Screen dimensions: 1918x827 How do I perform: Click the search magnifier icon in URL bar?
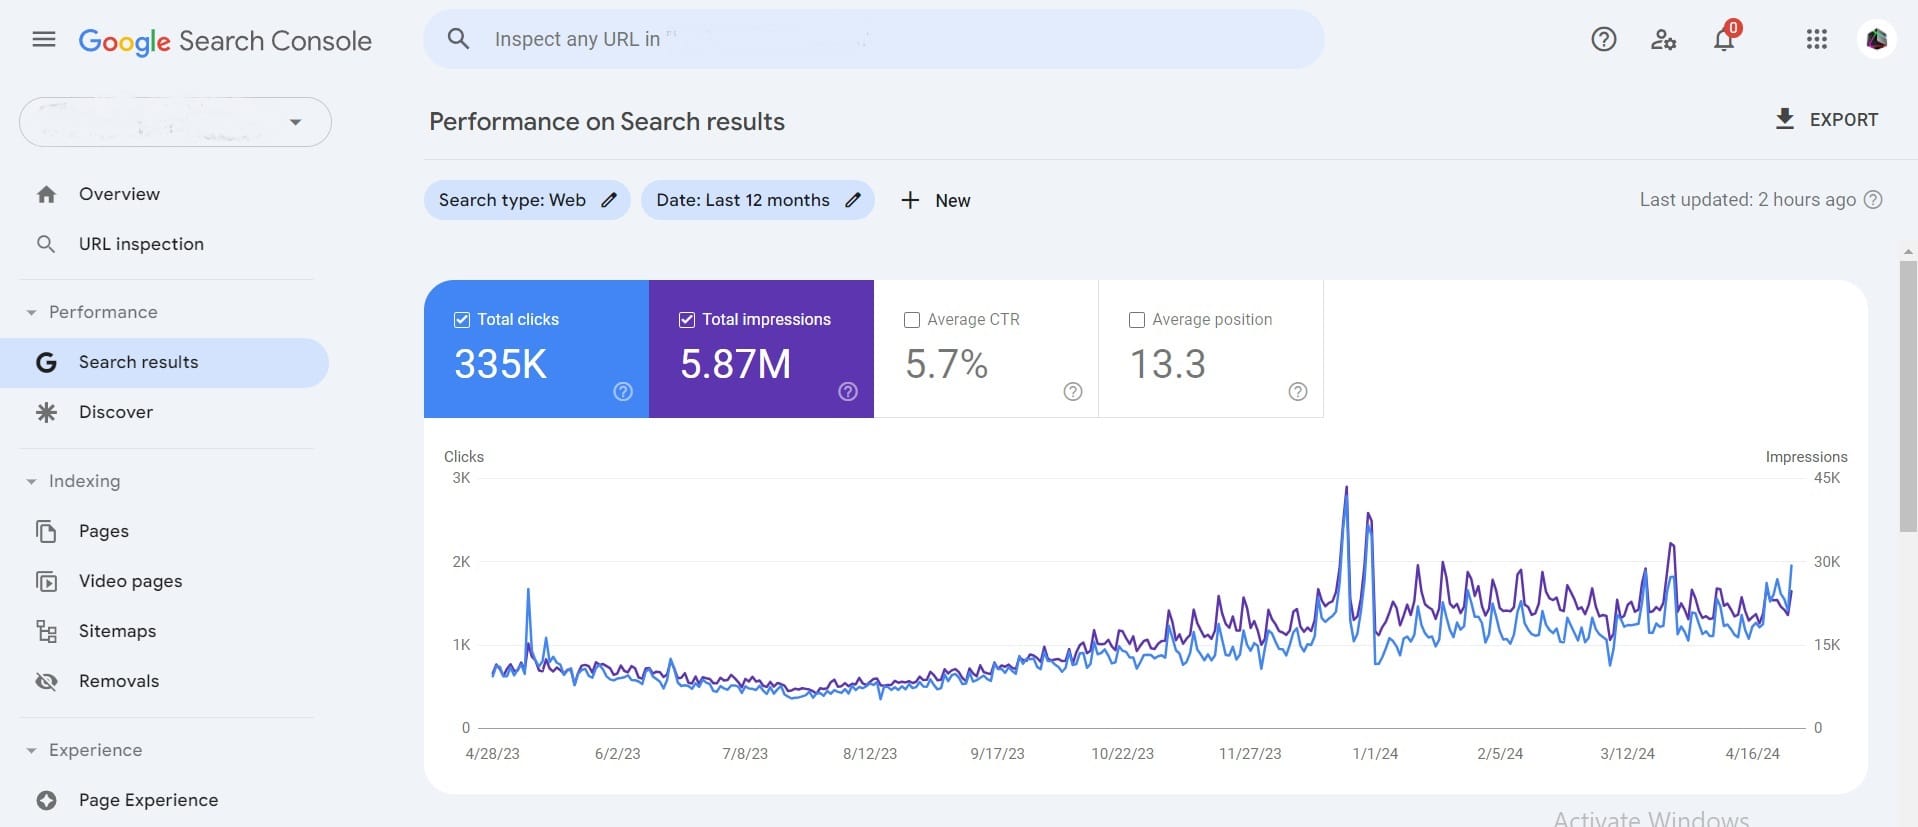click(458, 39)
